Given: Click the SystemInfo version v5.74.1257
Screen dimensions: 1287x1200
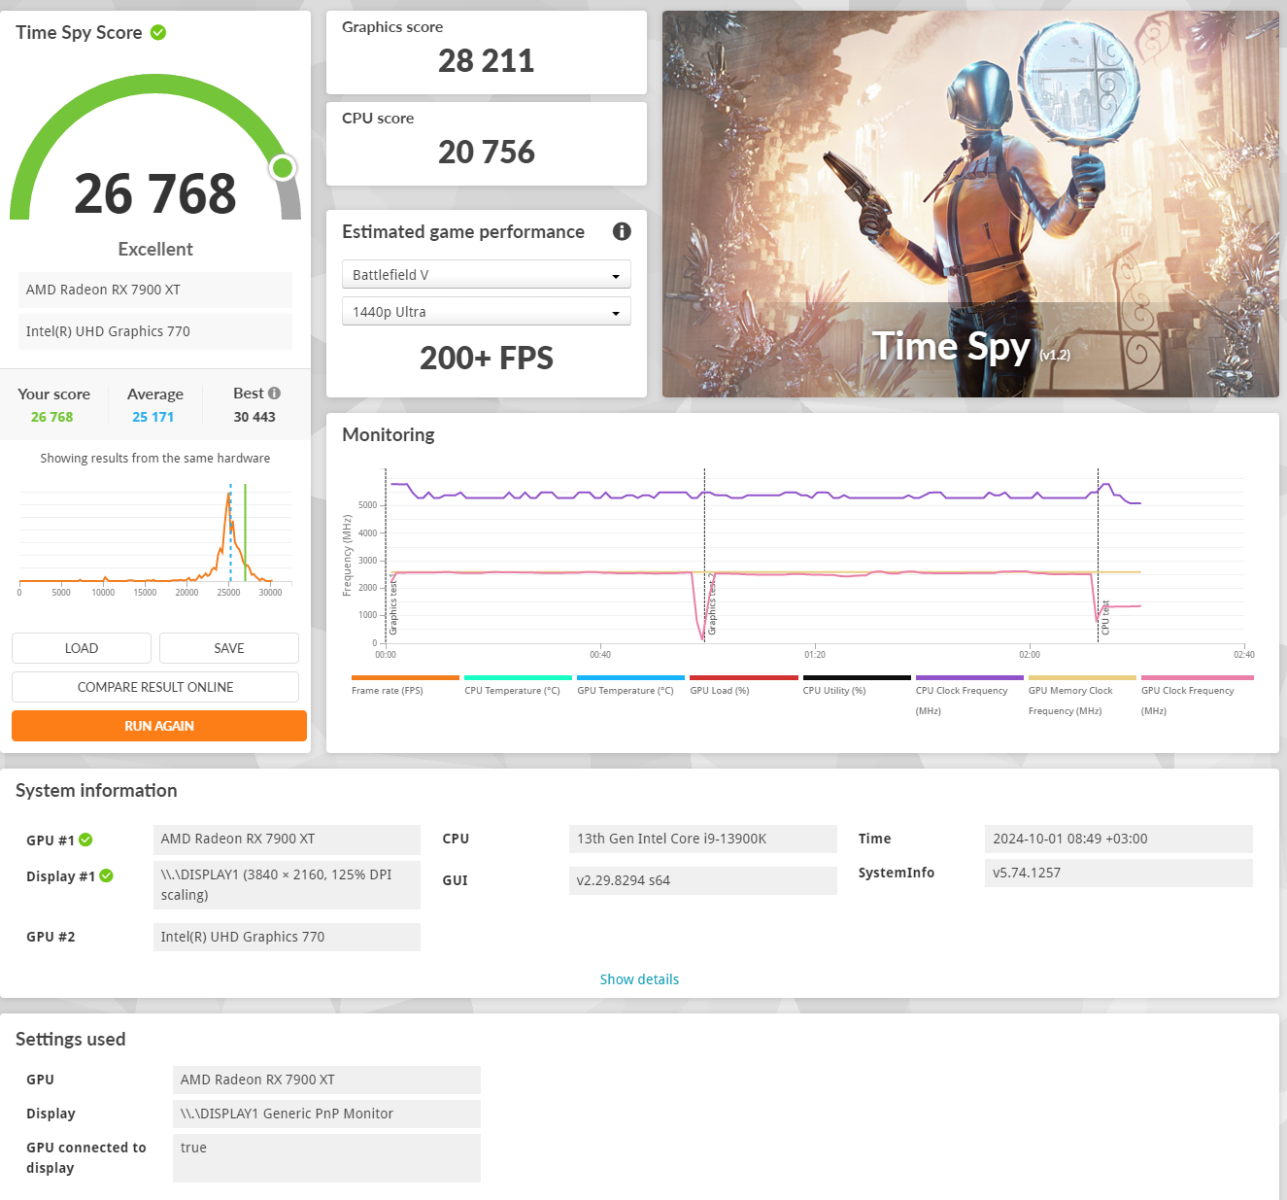Looking at the screenshot, I should tap(1119, 873).
